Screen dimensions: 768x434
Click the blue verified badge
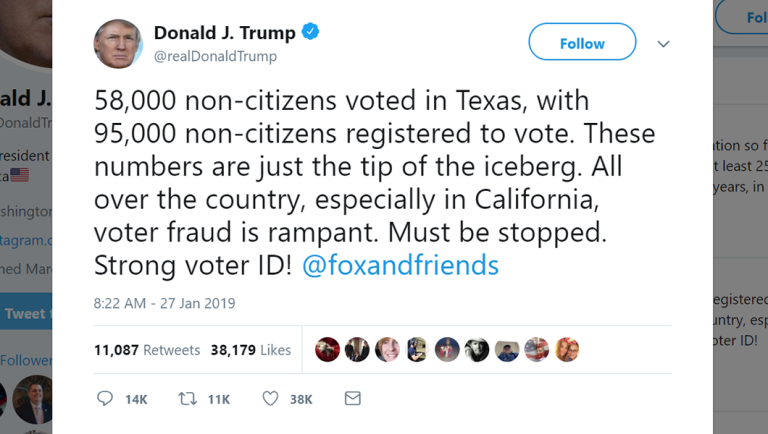click(x=311, y=33)
